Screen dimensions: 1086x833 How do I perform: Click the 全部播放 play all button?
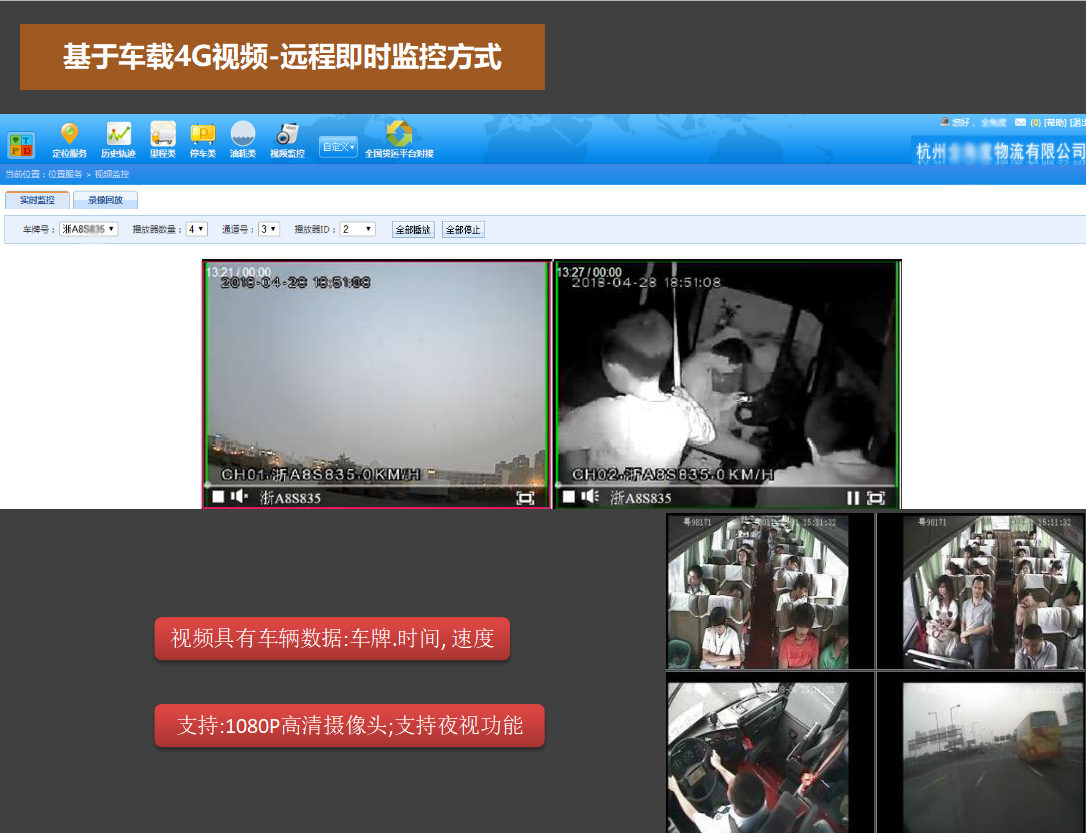413,229
